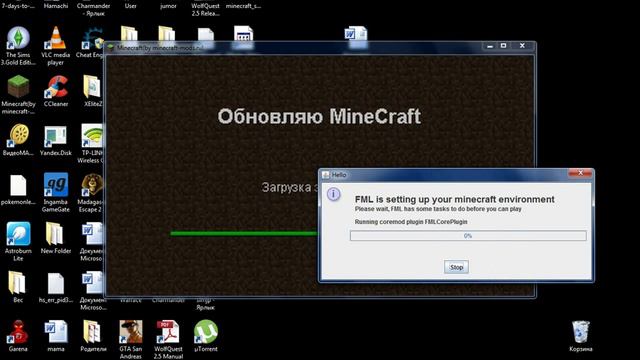Open Документ Microso... icon beside hs_err_pid3
This screenshot has height=360, width=640.
point(92,283)
